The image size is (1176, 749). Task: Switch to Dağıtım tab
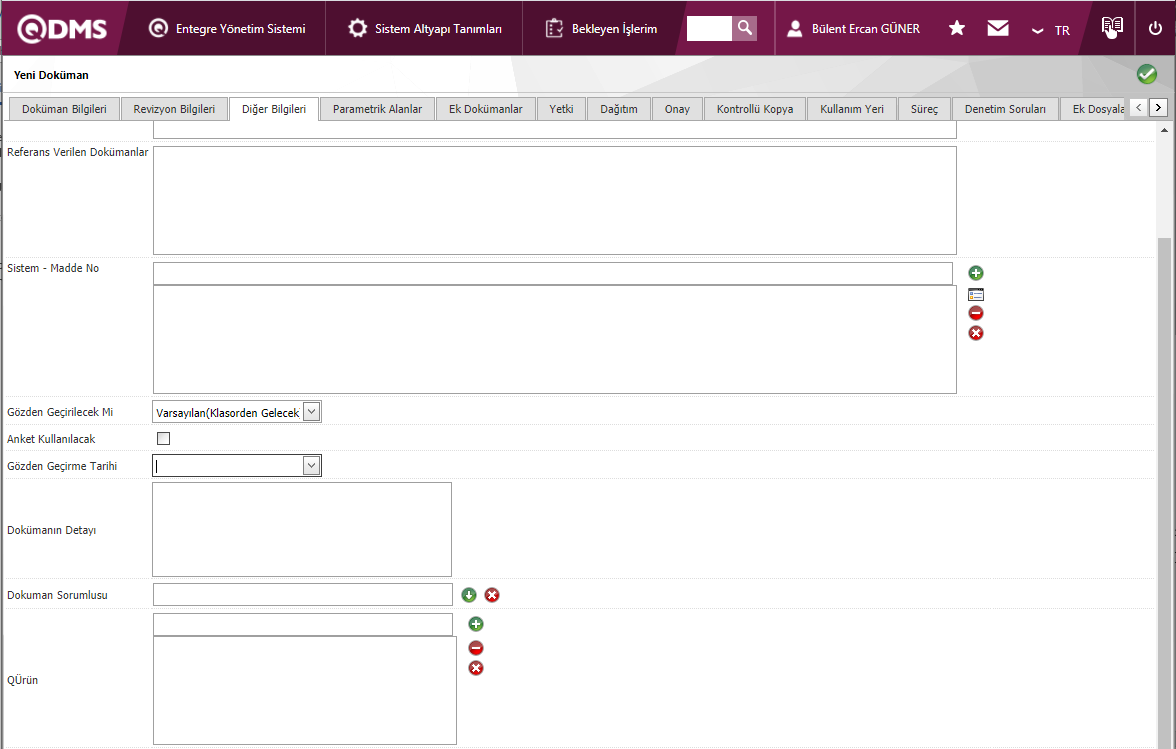coord(619,109)
